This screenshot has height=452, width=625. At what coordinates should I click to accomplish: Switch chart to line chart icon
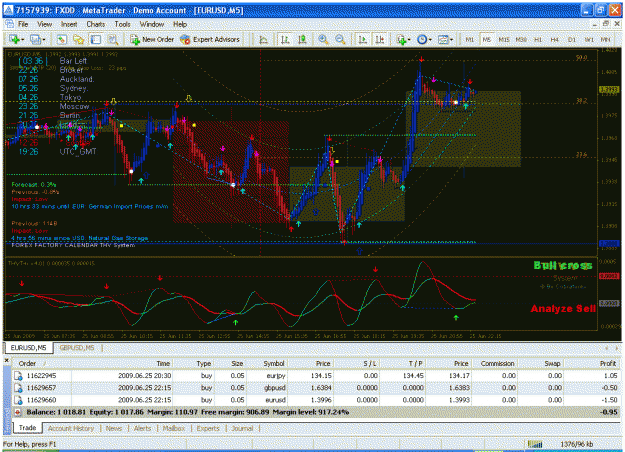(x=263, y=39)
